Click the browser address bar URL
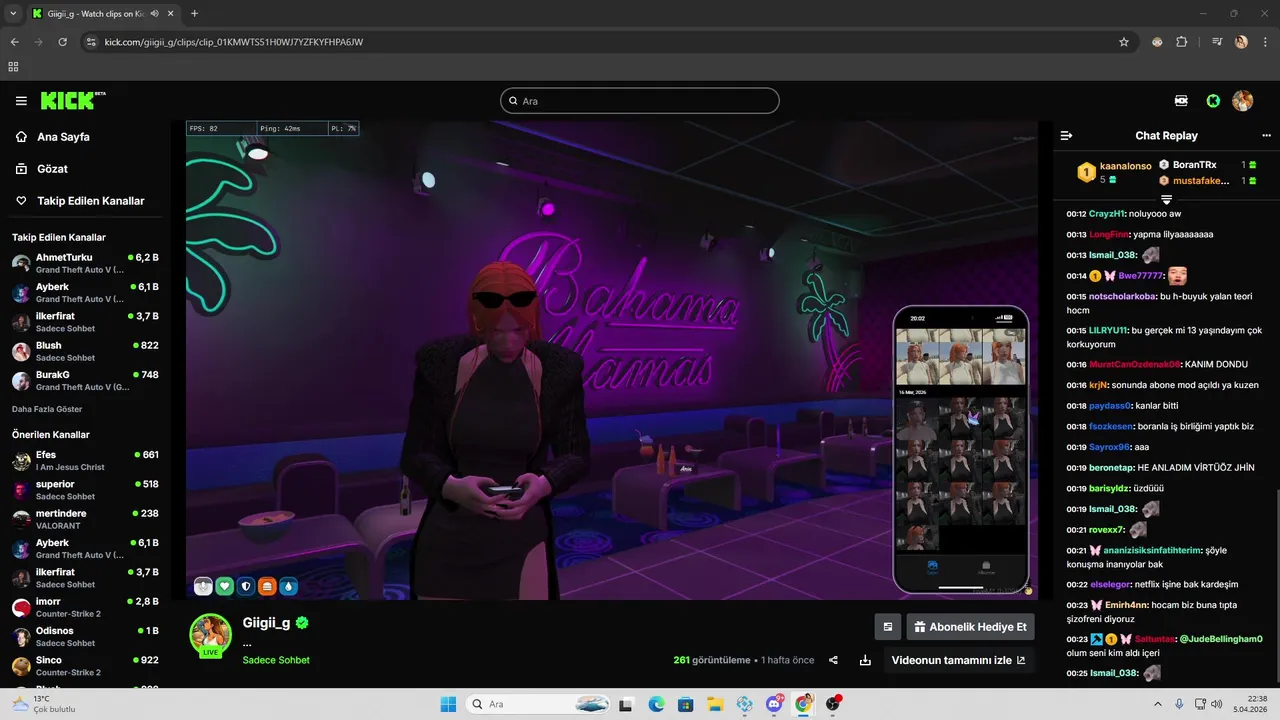Viewport: 1280px width, 720px height. [233, 42]
